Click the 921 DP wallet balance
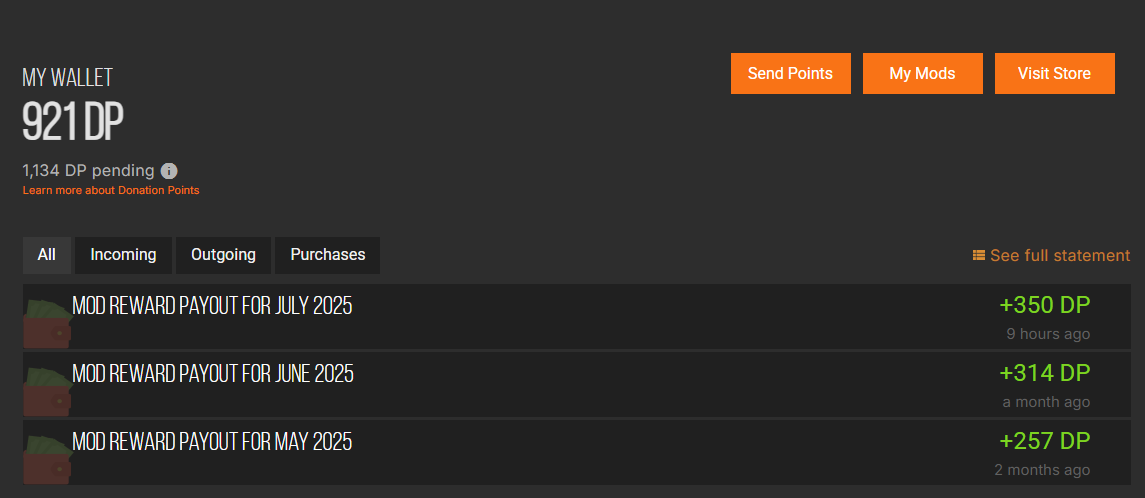 73,122
